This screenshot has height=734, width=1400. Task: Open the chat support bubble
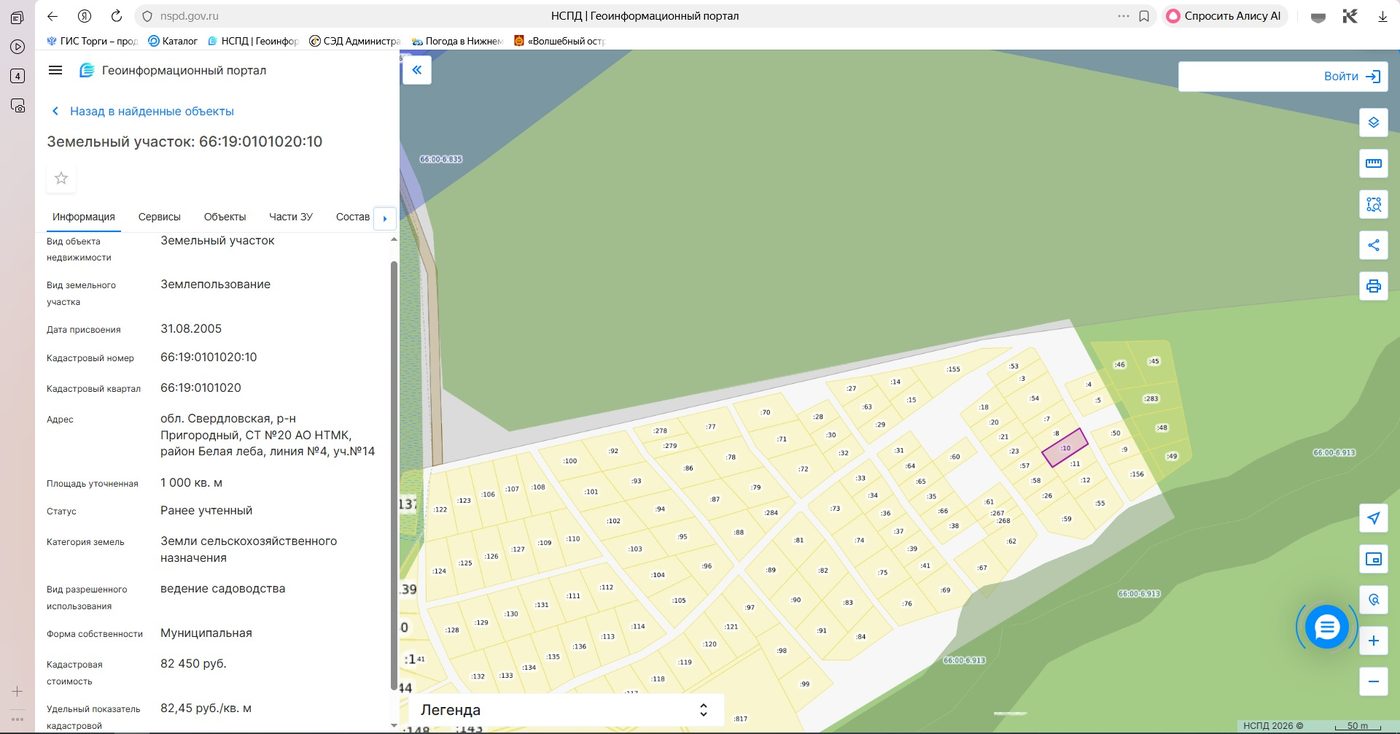pos(1327,627)
